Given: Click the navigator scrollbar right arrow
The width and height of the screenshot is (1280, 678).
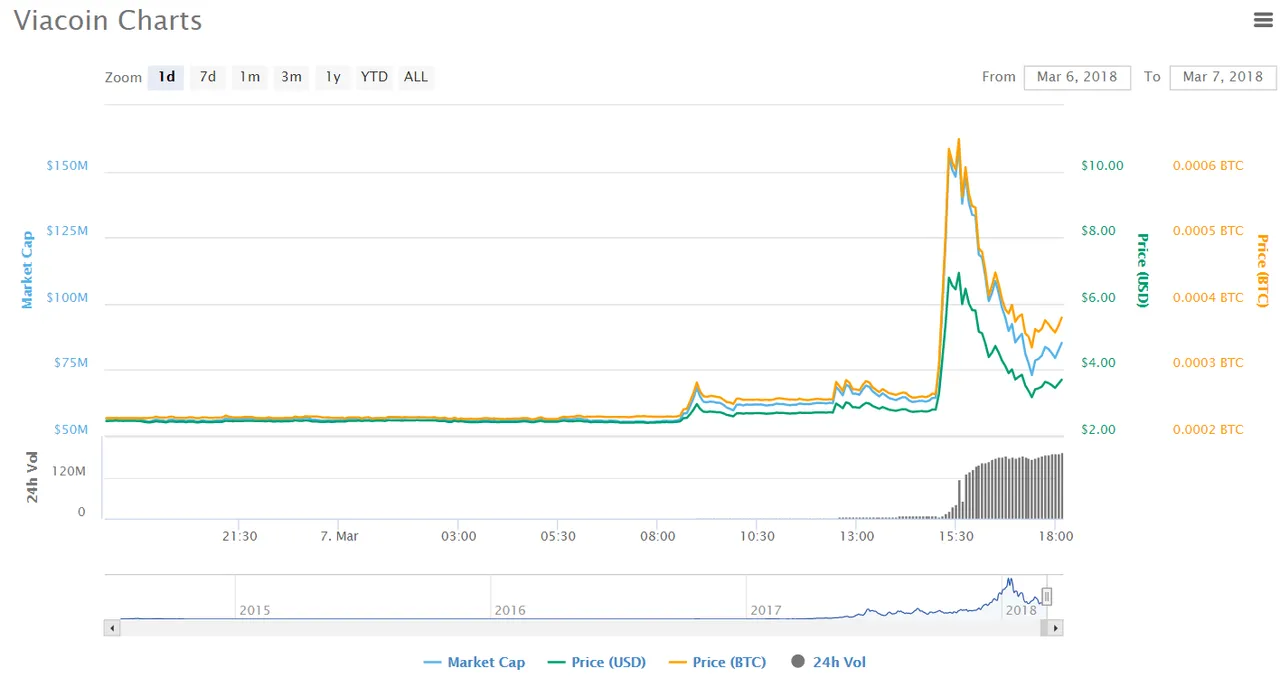Looking at the screenshot, I should [1056, 628].
